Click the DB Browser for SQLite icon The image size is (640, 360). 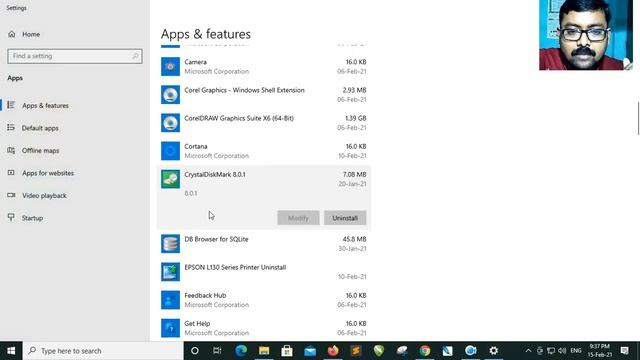click(x=170, y=244)
